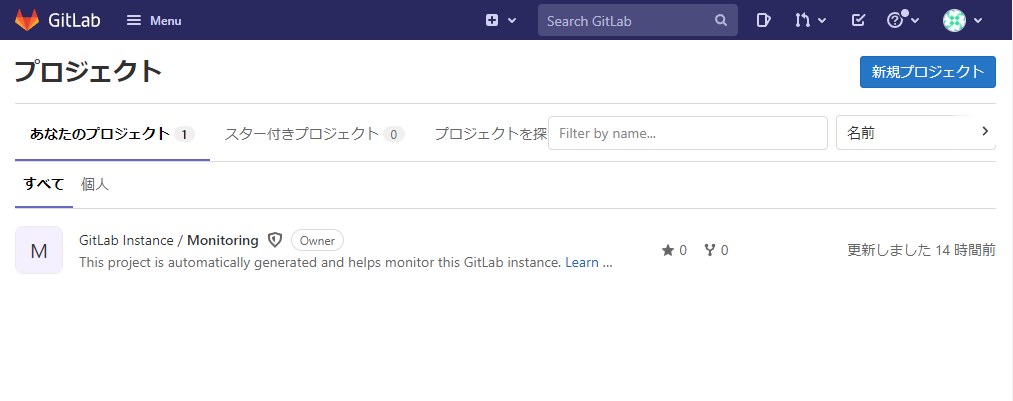Select the 個人 sub-tab
Image resolution: width=1013 pixels, height=401 pixels.
pos(95,184)
